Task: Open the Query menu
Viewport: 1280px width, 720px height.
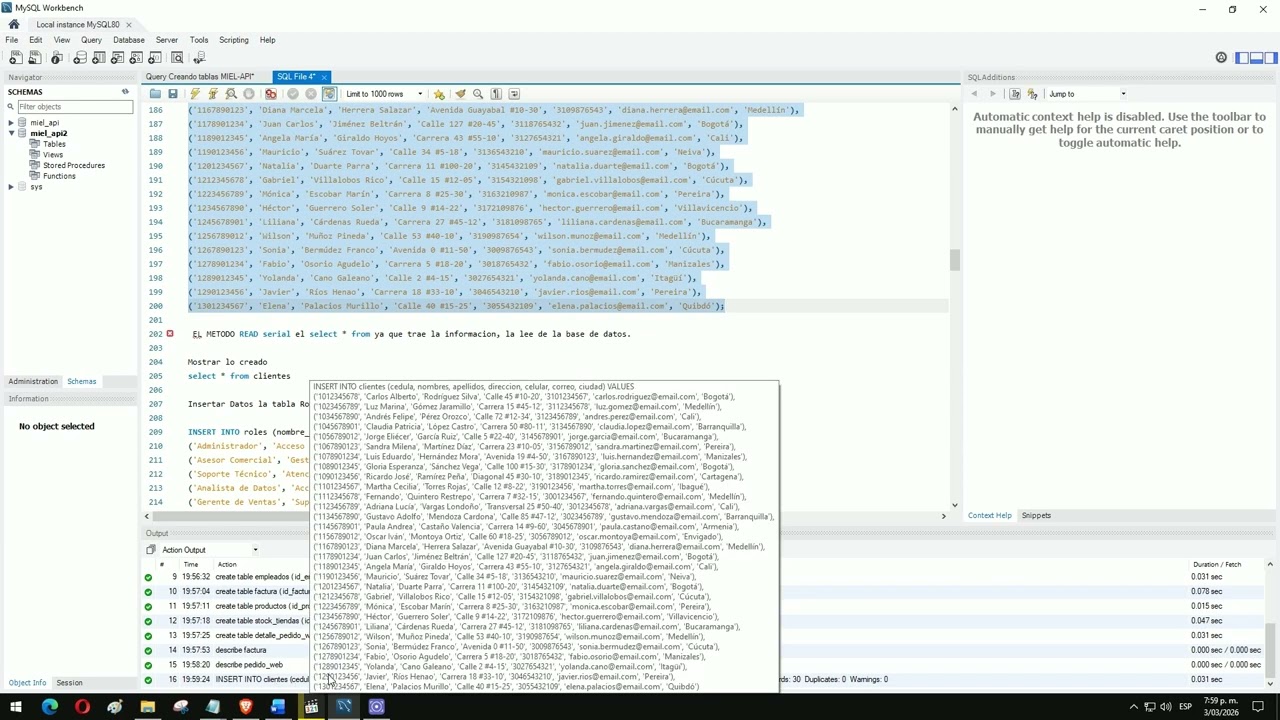Action: pos(91,40)
